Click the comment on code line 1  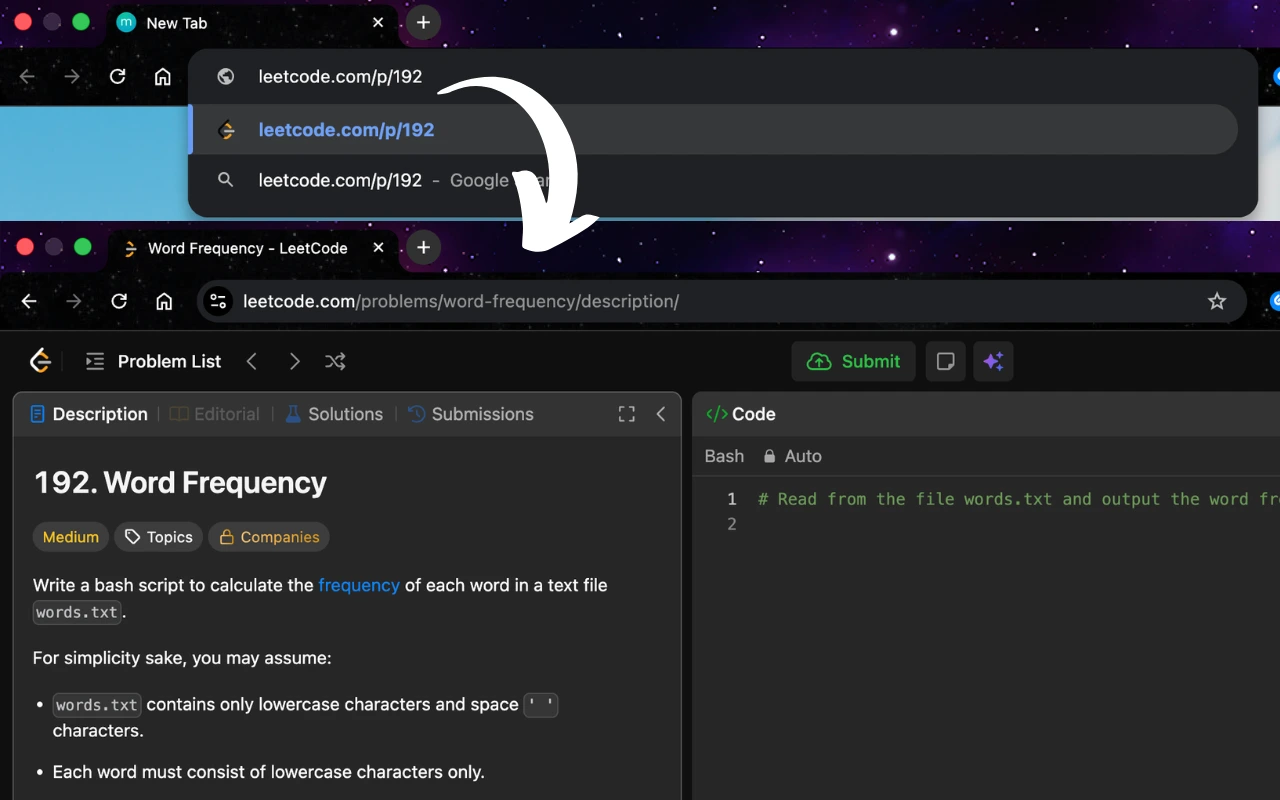[x=1018, y=499]
